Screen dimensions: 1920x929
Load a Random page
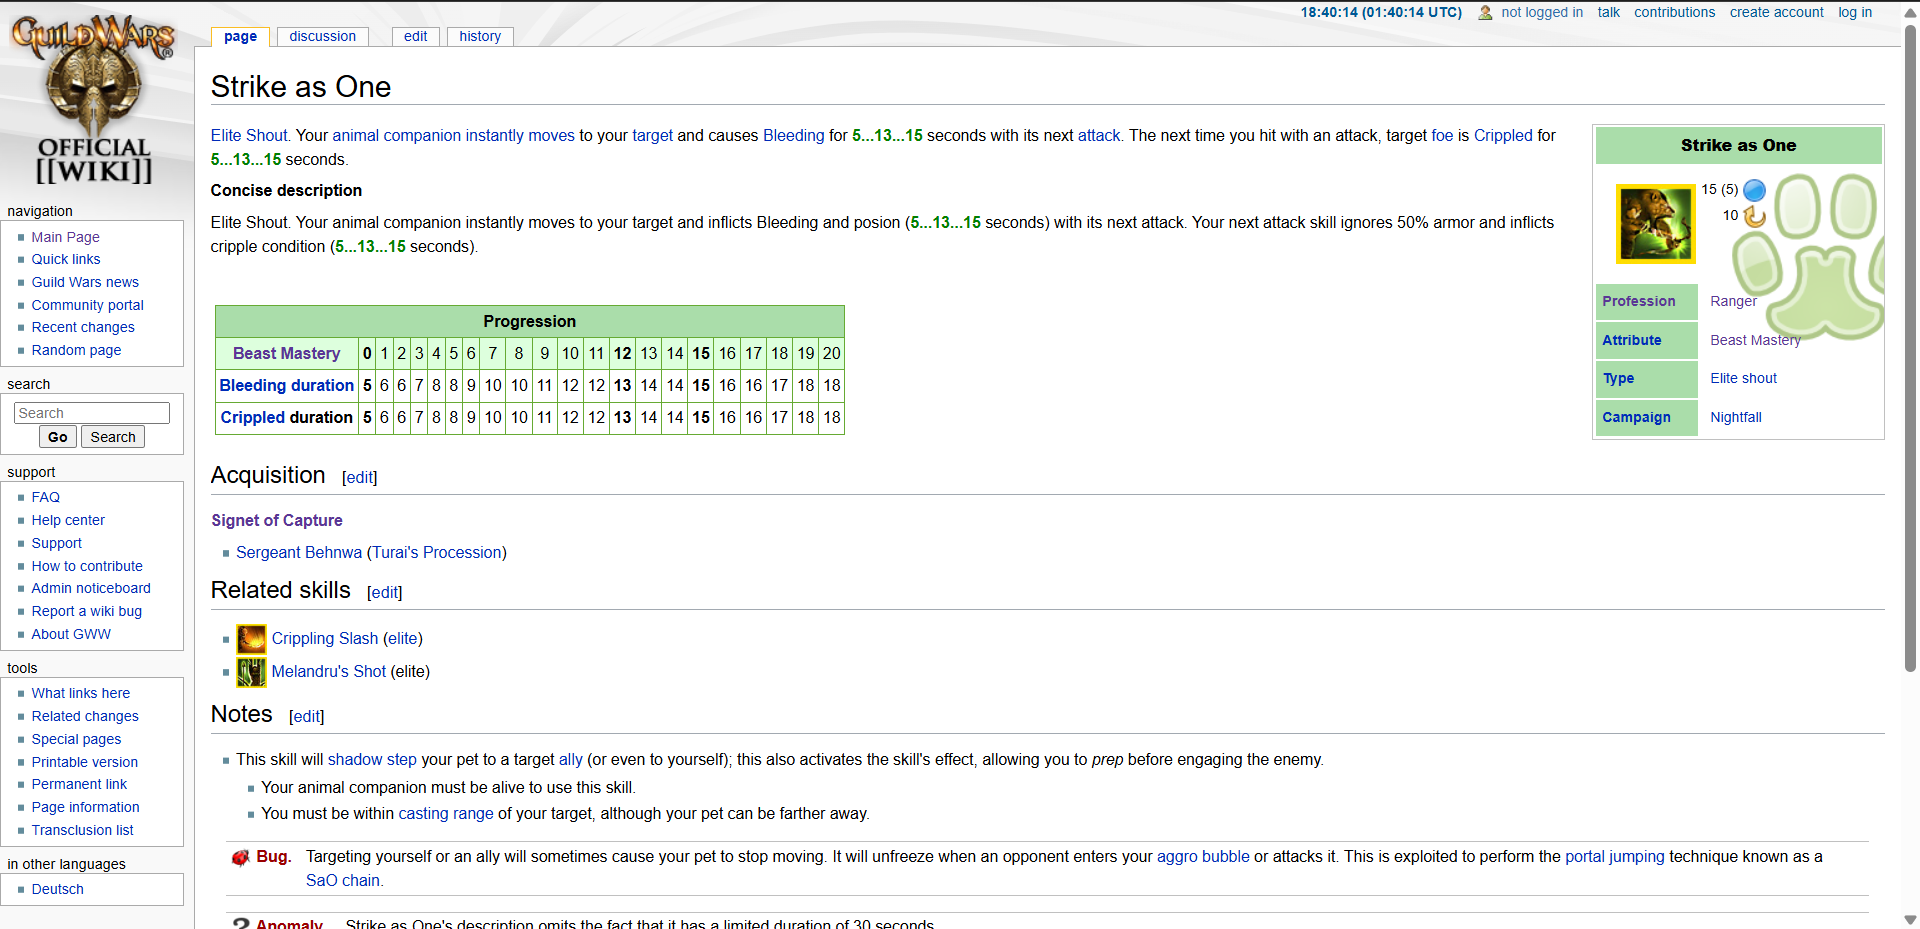pyautogui.click(x=76, y=350)
